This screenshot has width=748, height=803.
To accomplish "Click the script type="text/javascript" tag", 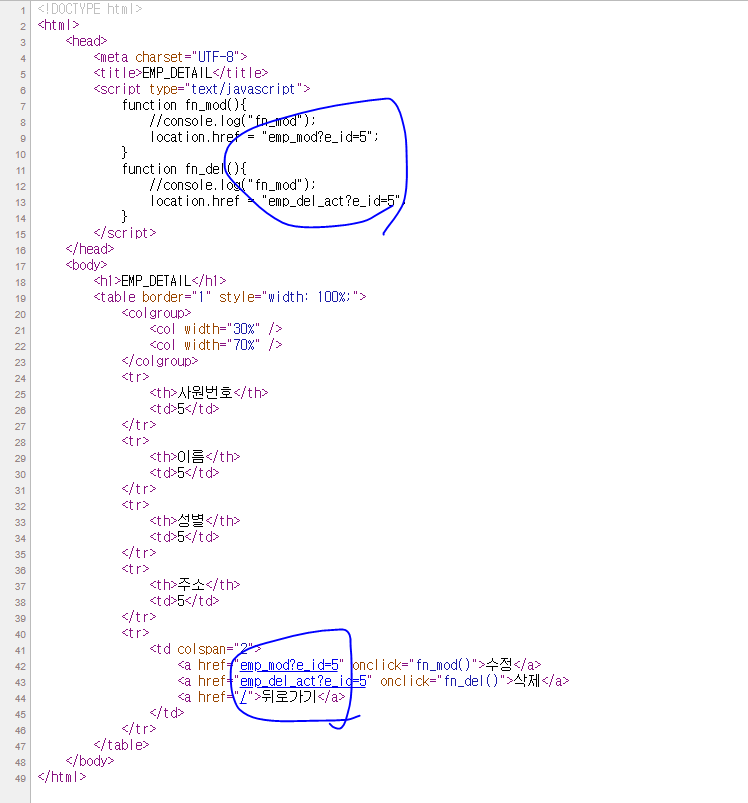I will point(202,89).
